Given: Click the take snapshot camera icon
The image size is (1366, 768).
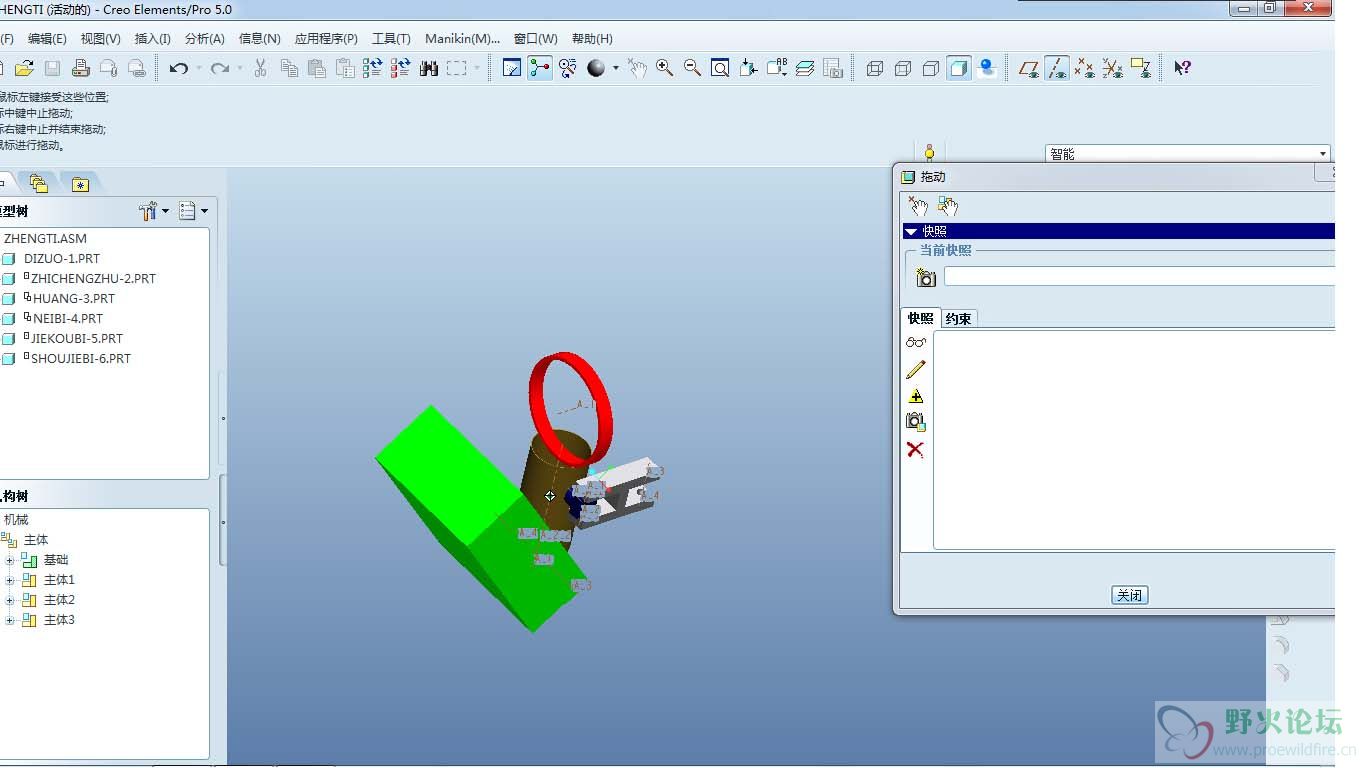Looking at the screenshot, I should pyautogui.click(x=926, y=277).
